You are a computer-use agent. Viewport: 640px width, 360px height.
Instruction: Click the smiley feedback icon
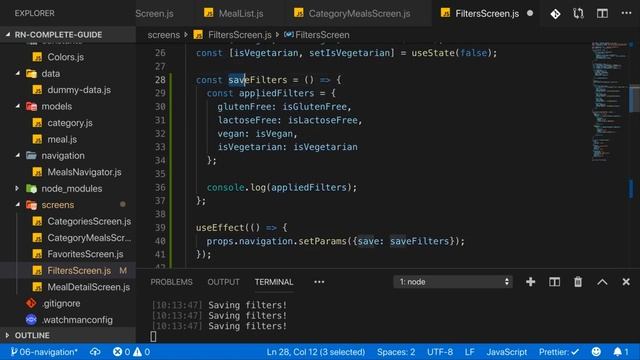(x=596, y=352)
